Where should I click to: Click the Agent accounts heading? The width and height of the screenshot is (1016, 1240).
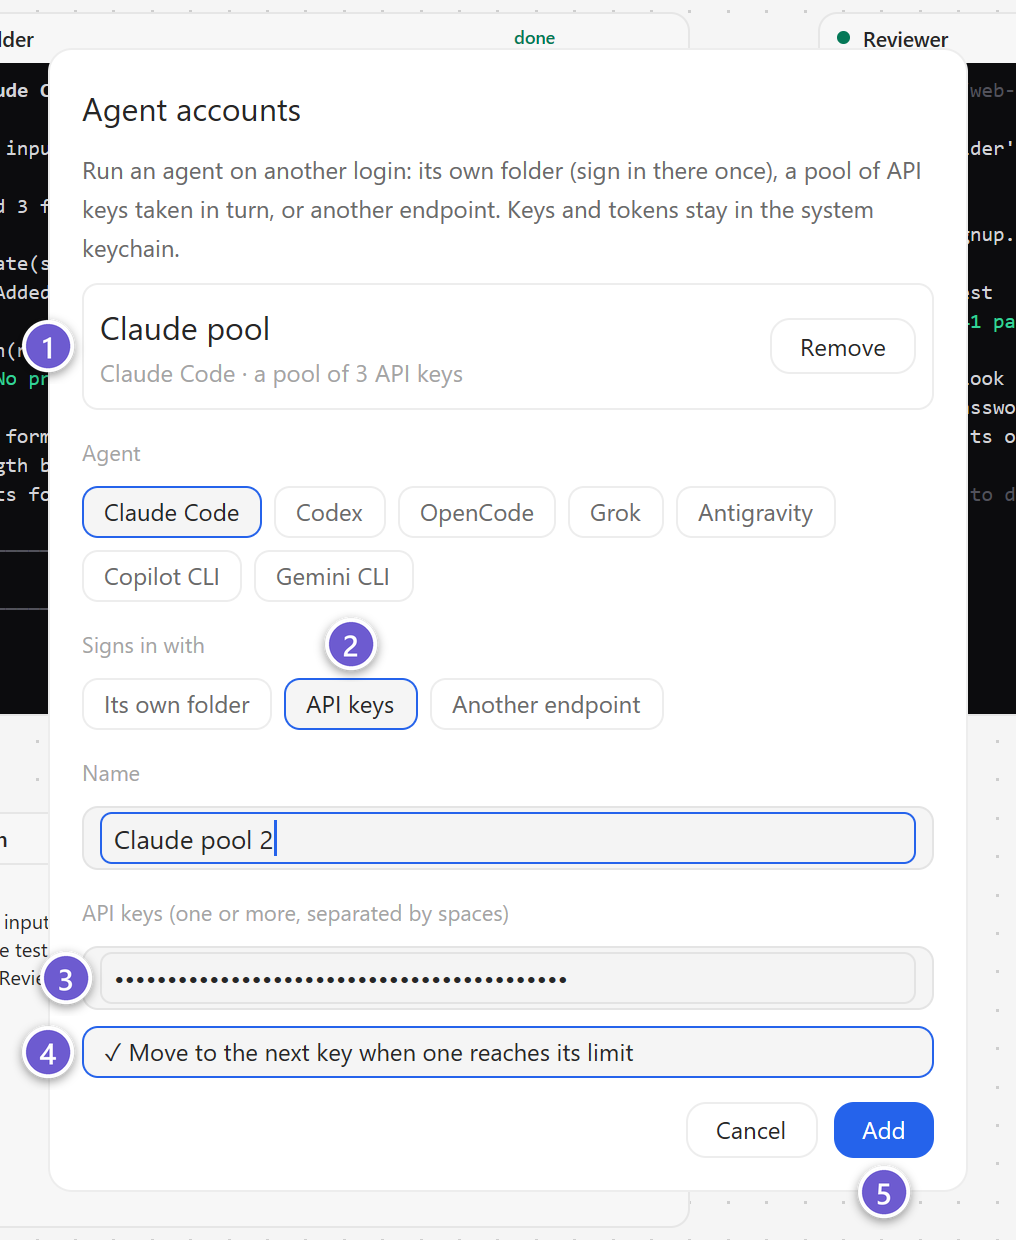[192, 110]
